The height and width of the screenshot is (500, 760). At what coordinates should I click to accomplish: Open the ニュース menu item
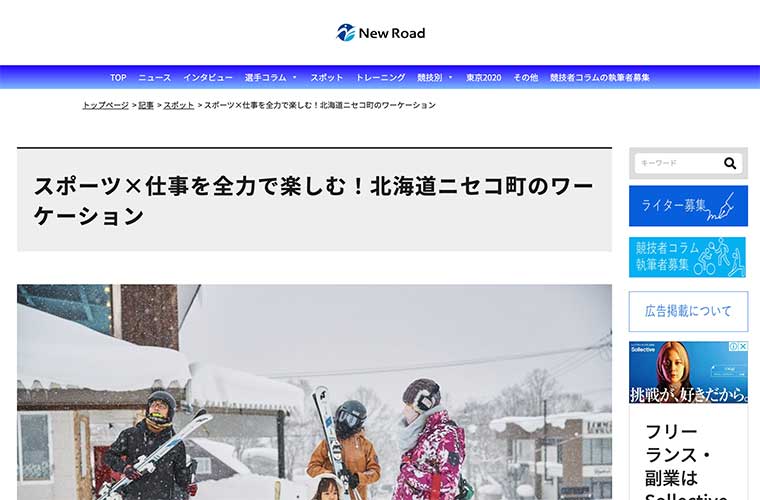point(155,78)
